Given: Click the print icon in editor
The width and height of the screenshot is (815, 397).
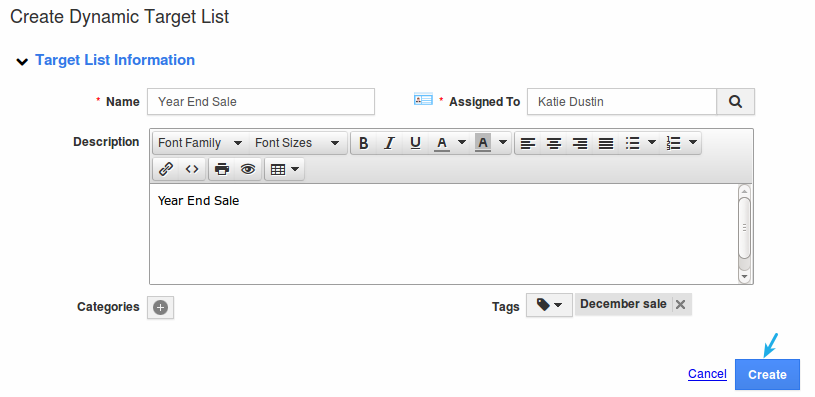Looking at the screenshot, I should 222,169.
